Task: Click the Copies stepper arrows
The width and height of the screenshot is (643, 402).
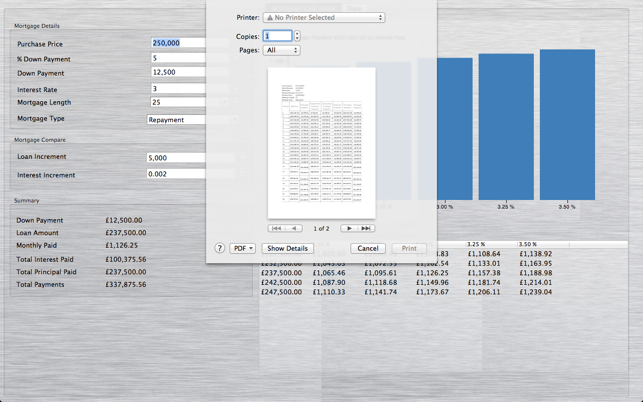Action: [x=297, y=36]
